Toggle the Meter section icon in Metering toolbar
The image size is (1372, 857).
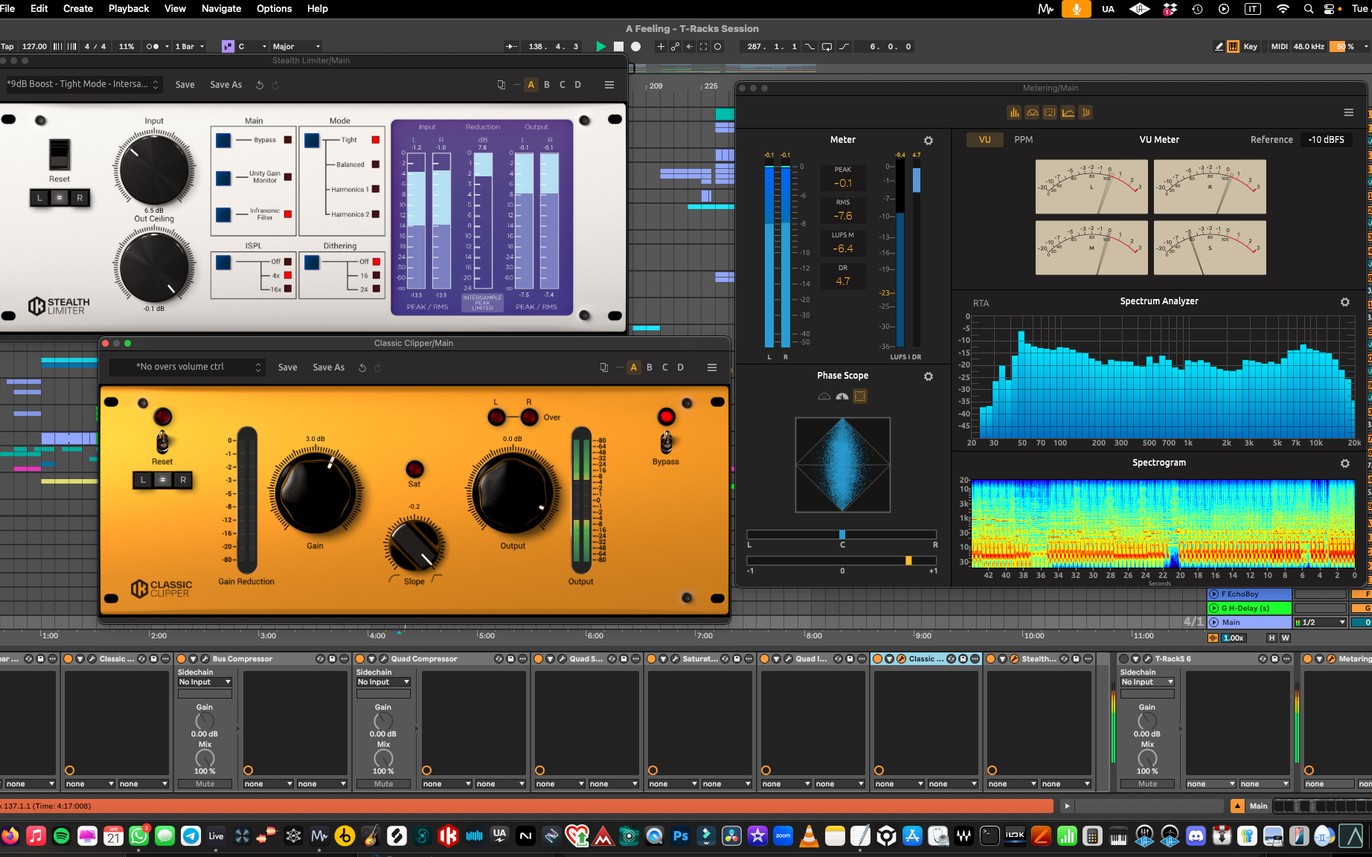click(1014, 112)
